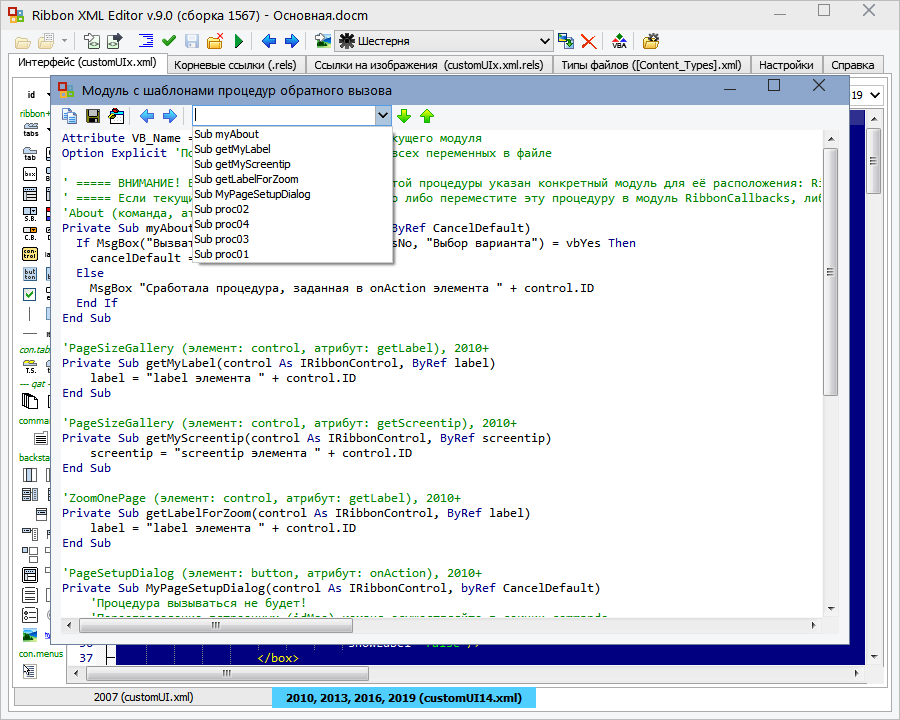The image size is (900, 720).
Task: Switch to 2007 (customUI.xml) bottom tab
Action: (x=143, y=697)
